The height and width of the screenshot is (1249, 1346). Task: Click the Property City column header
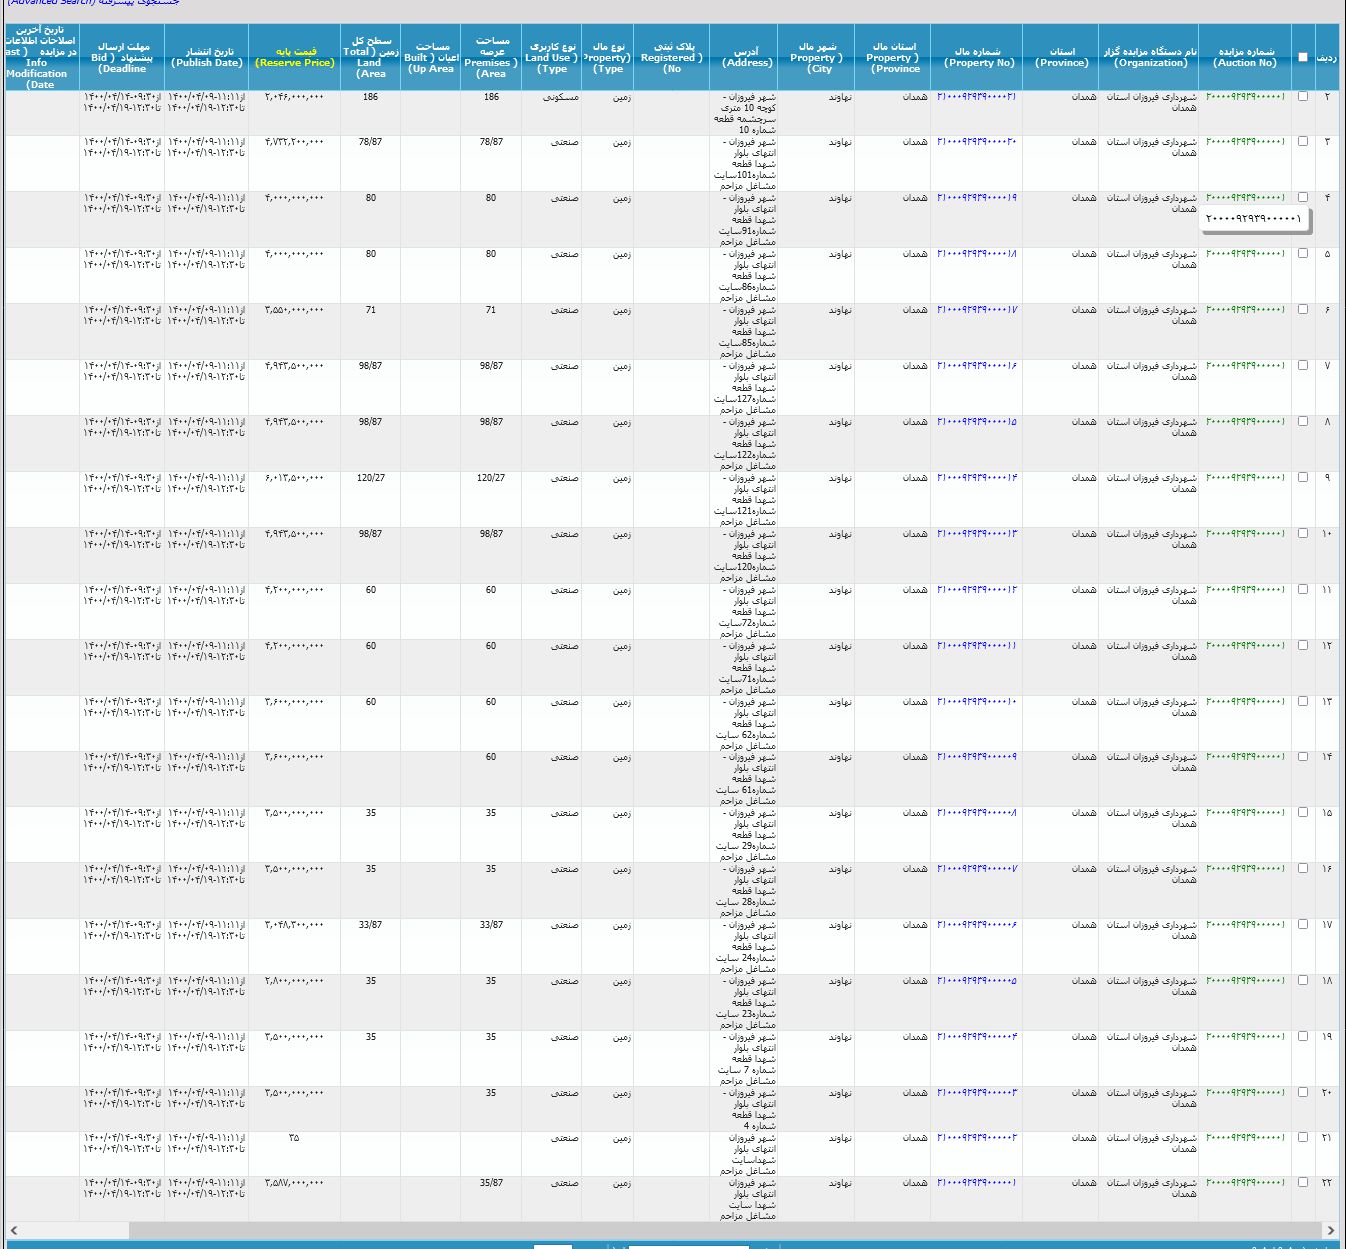pos(818,57)
